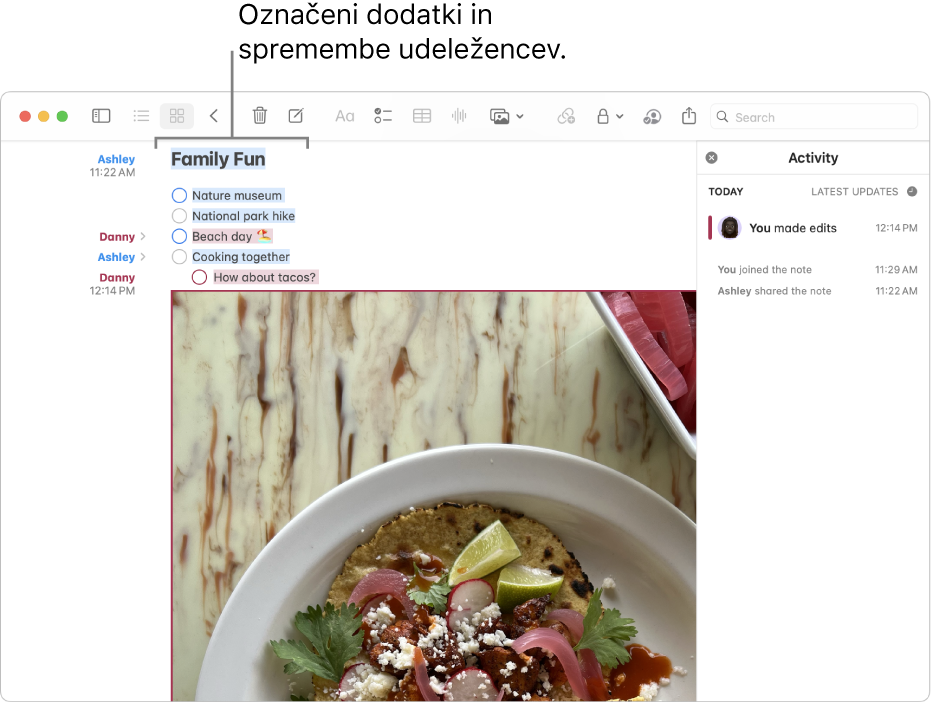This screenshot has height=705, width=931.
Task: Open the Aa text format menu
Action: 344,116
